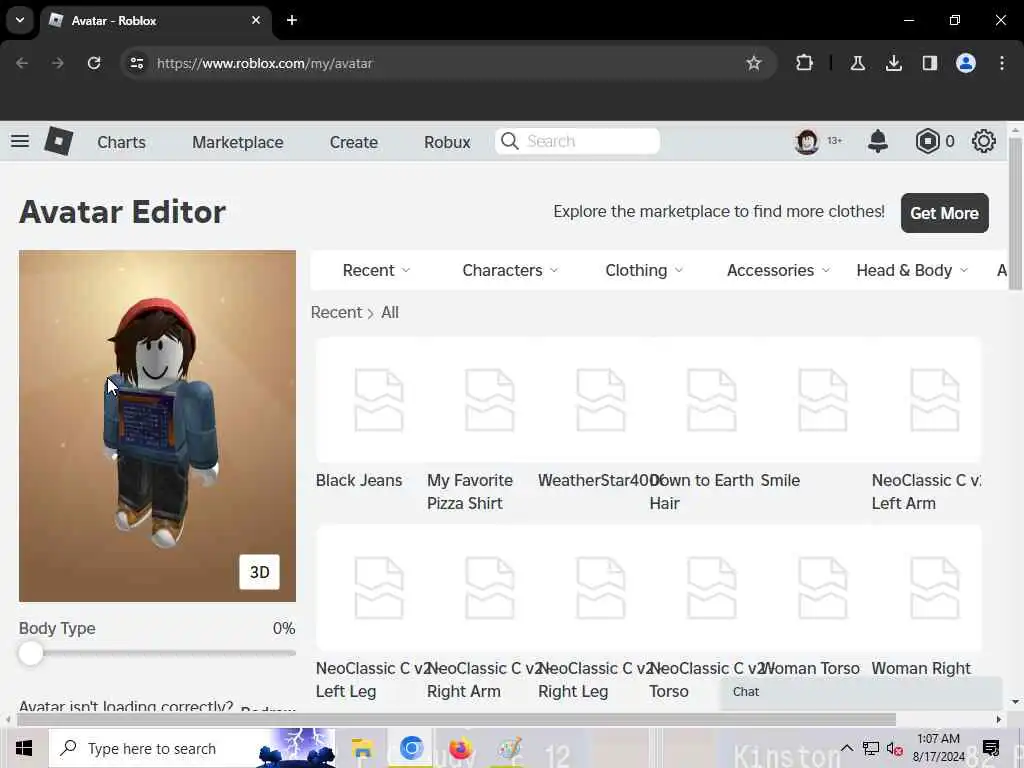The height and width of the screenshot is (768, 1024).
Task: Click the search magnifier icon
Action: [x=510, y=141]
